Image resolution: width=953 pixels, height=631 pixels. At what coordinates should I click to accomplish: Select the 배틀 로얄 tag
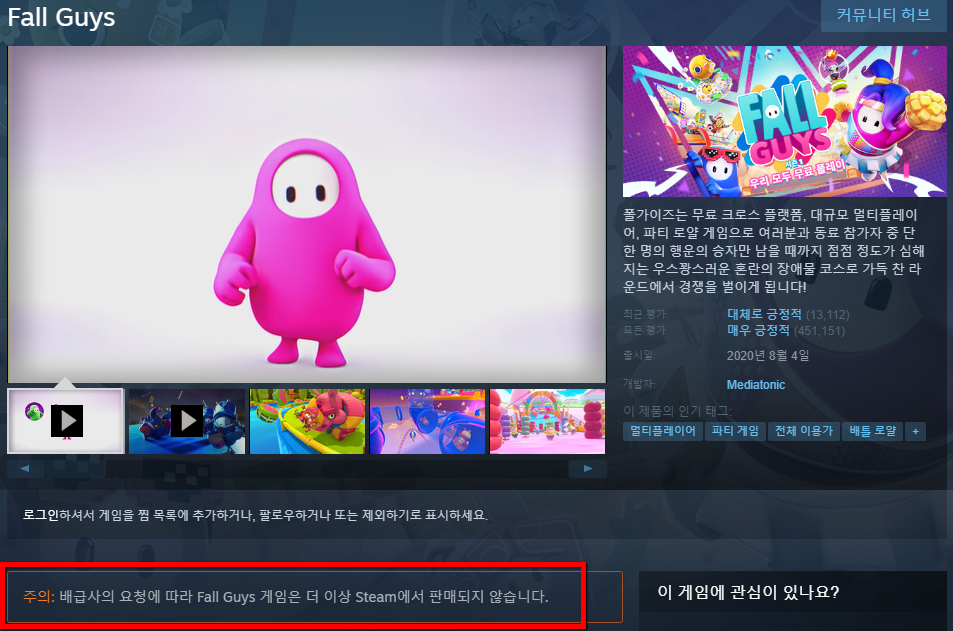click(x=872, y=431)
